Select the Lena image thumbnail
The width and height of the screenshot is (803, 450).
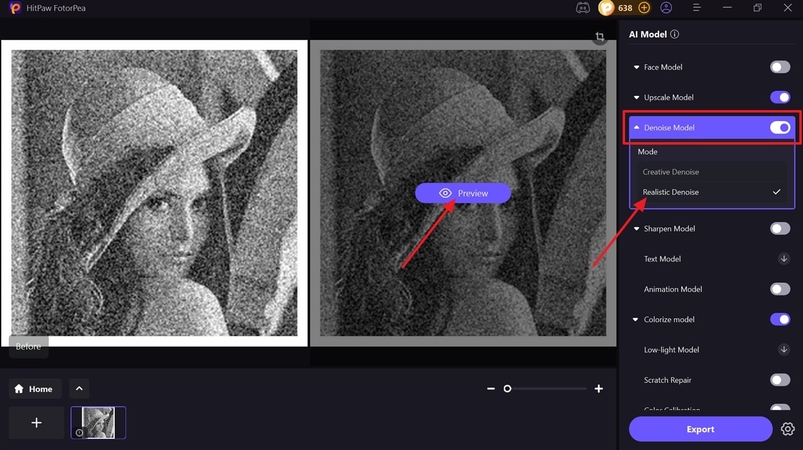pyautogui.click(x=98, y=423)
